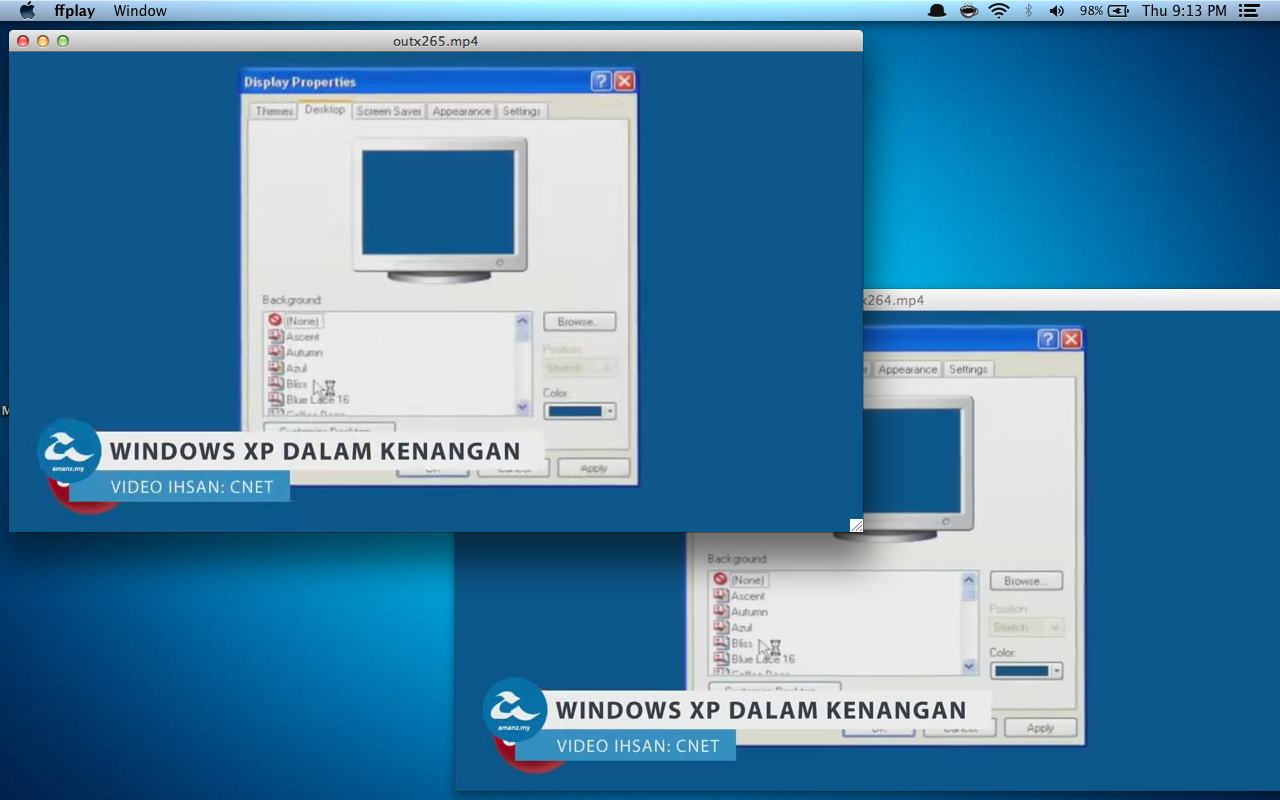Click Background list down arrow in x264.mp4

point(968,666)
